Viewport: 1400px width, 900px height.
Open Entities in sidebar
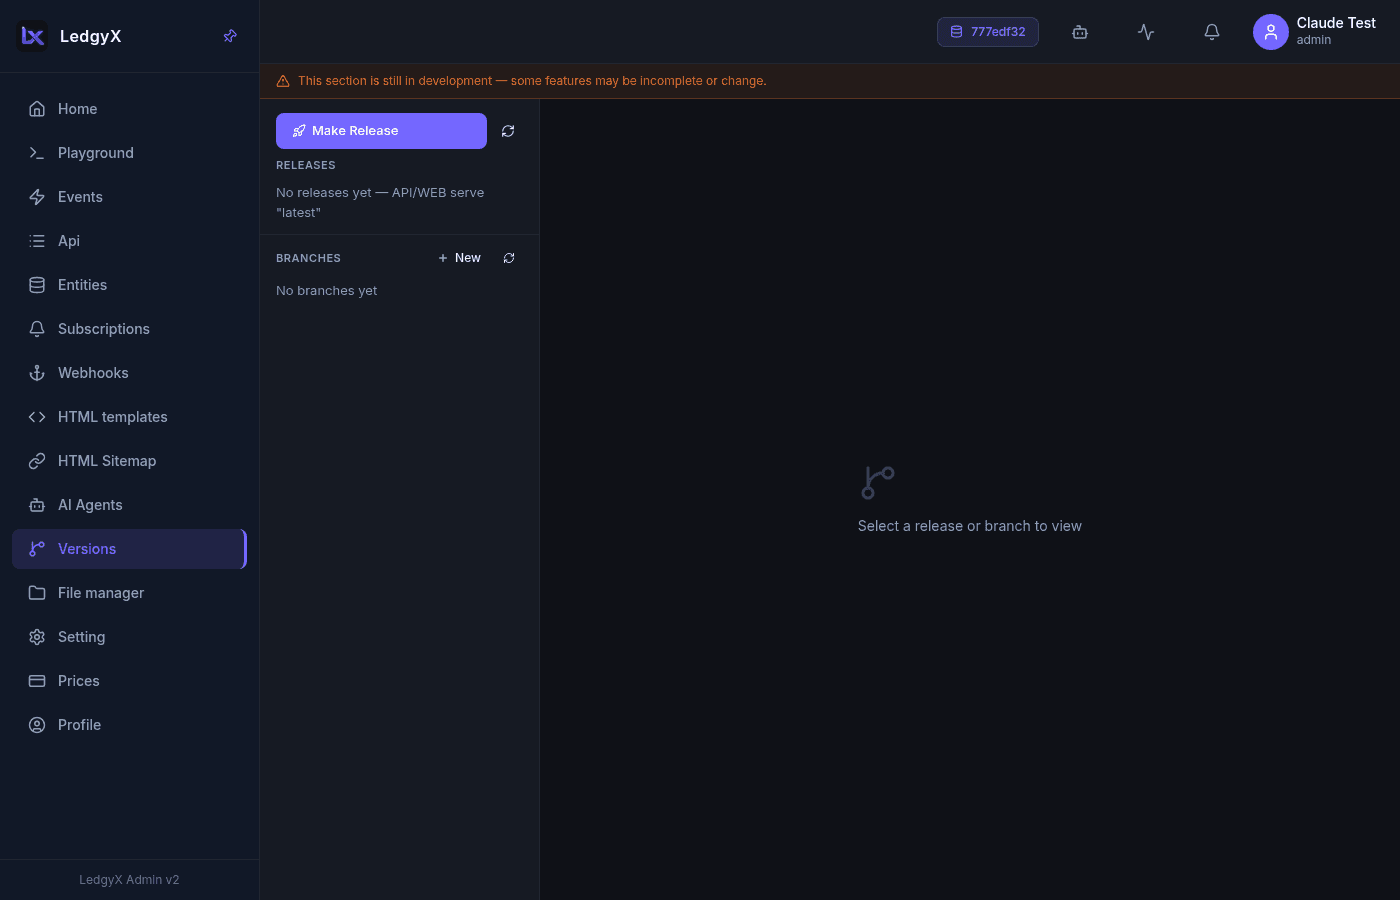click(x=129, y=285)
